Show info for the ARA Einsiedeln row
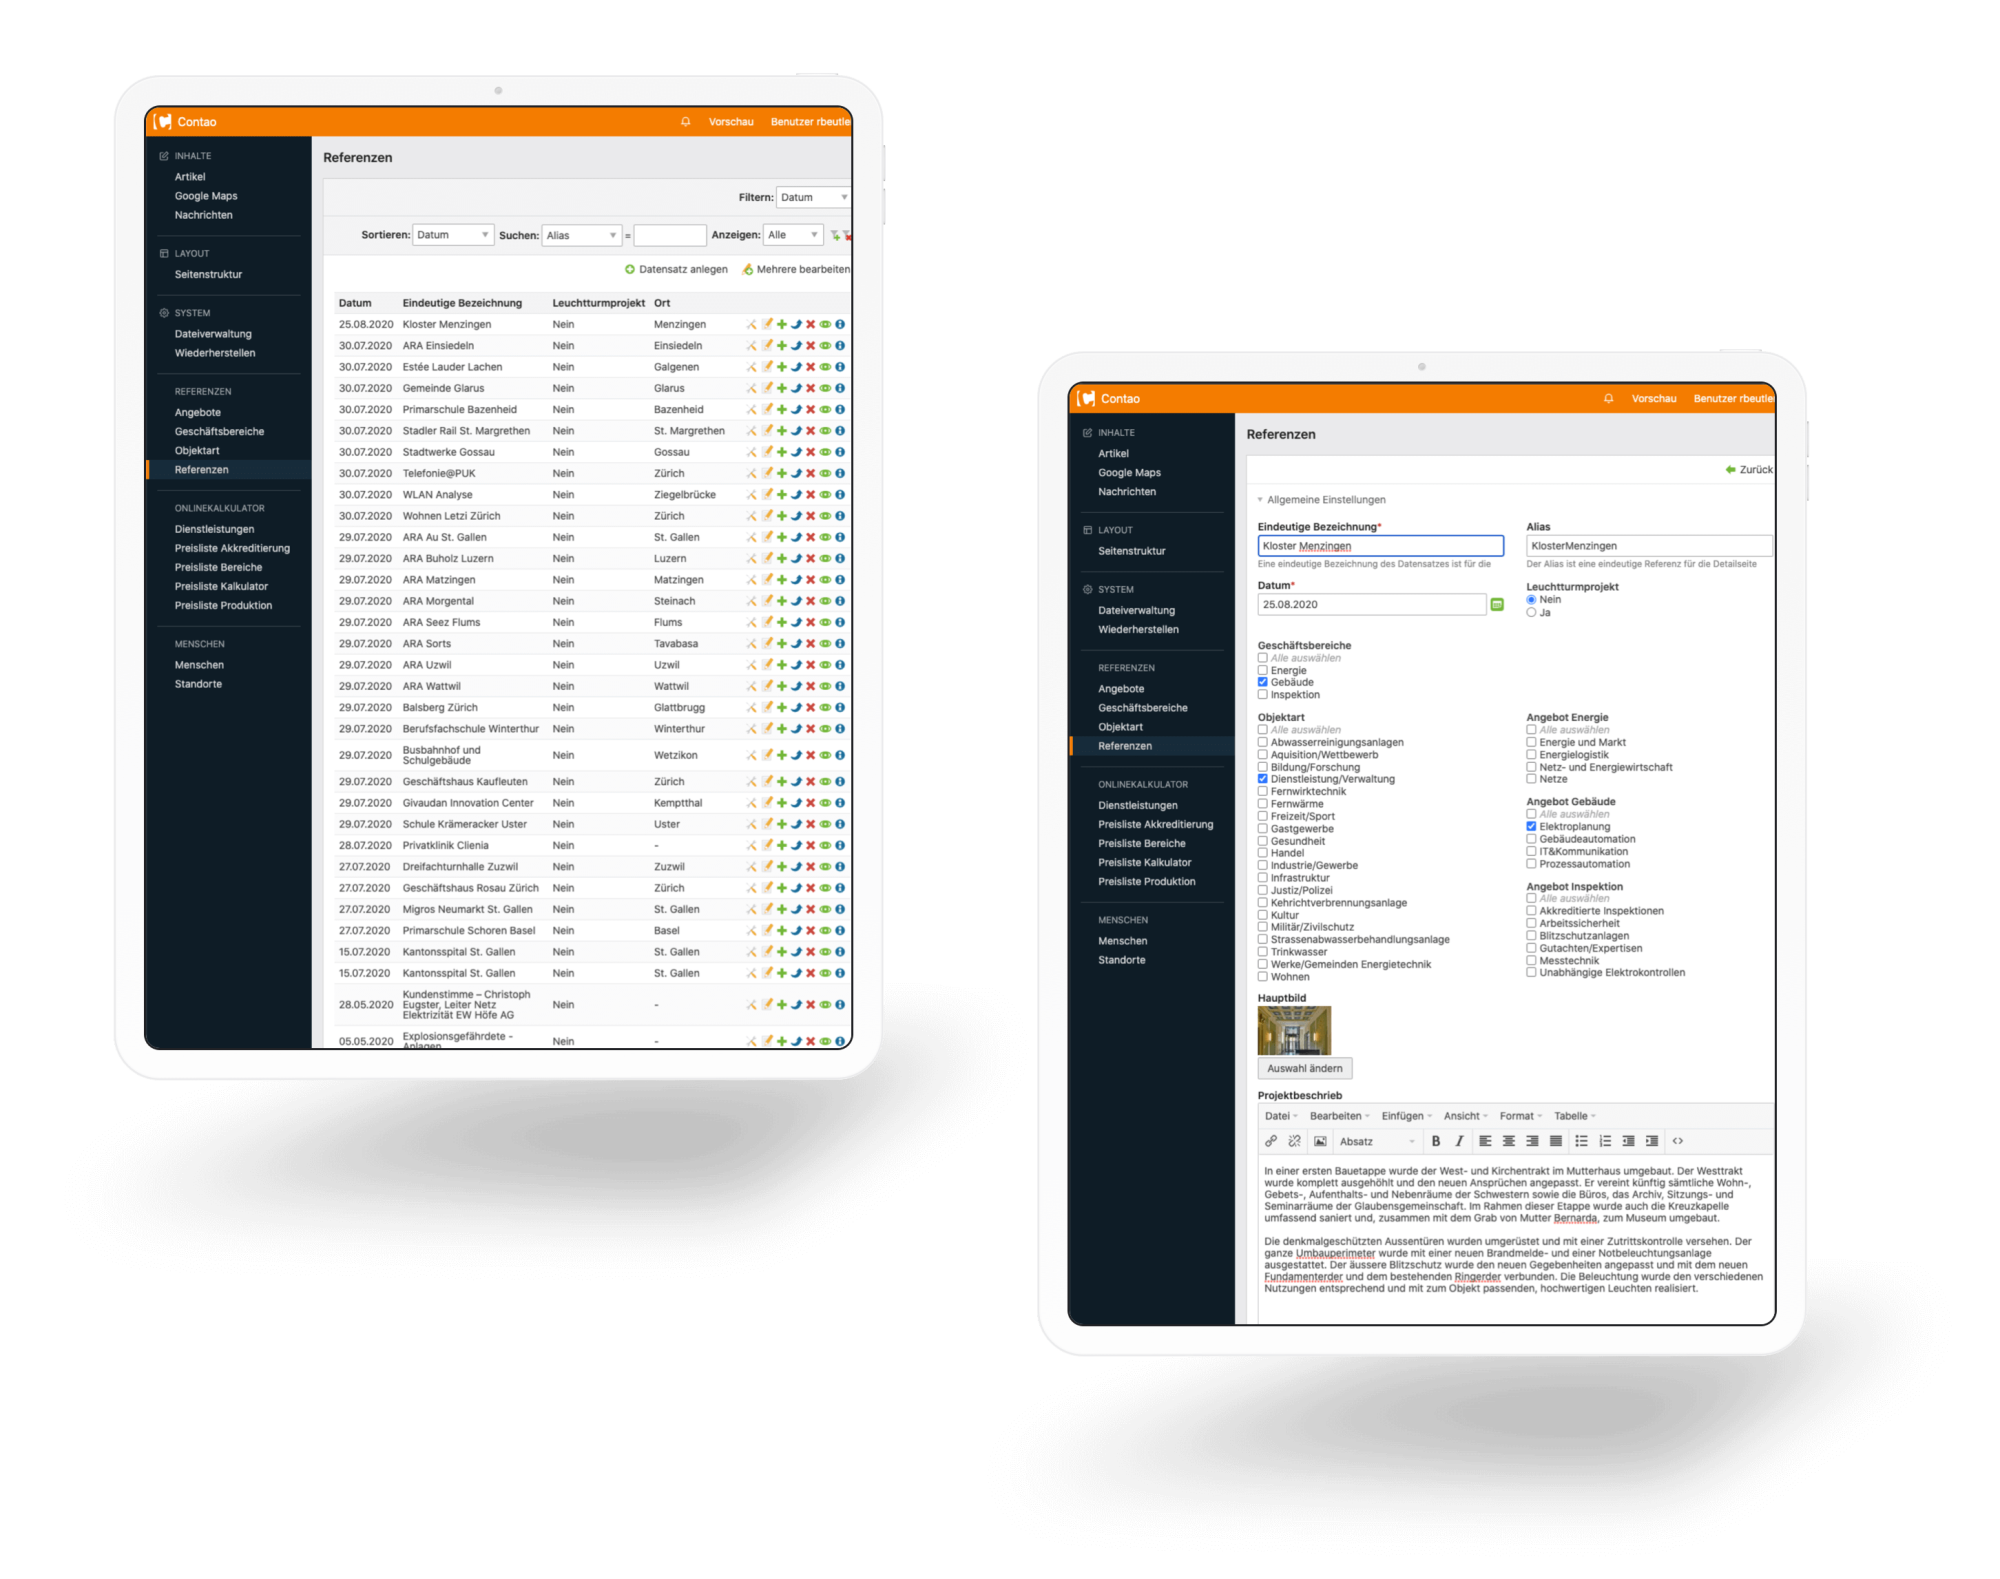This screenshot has width=2000, height=1579. click(x=840, y=345)
